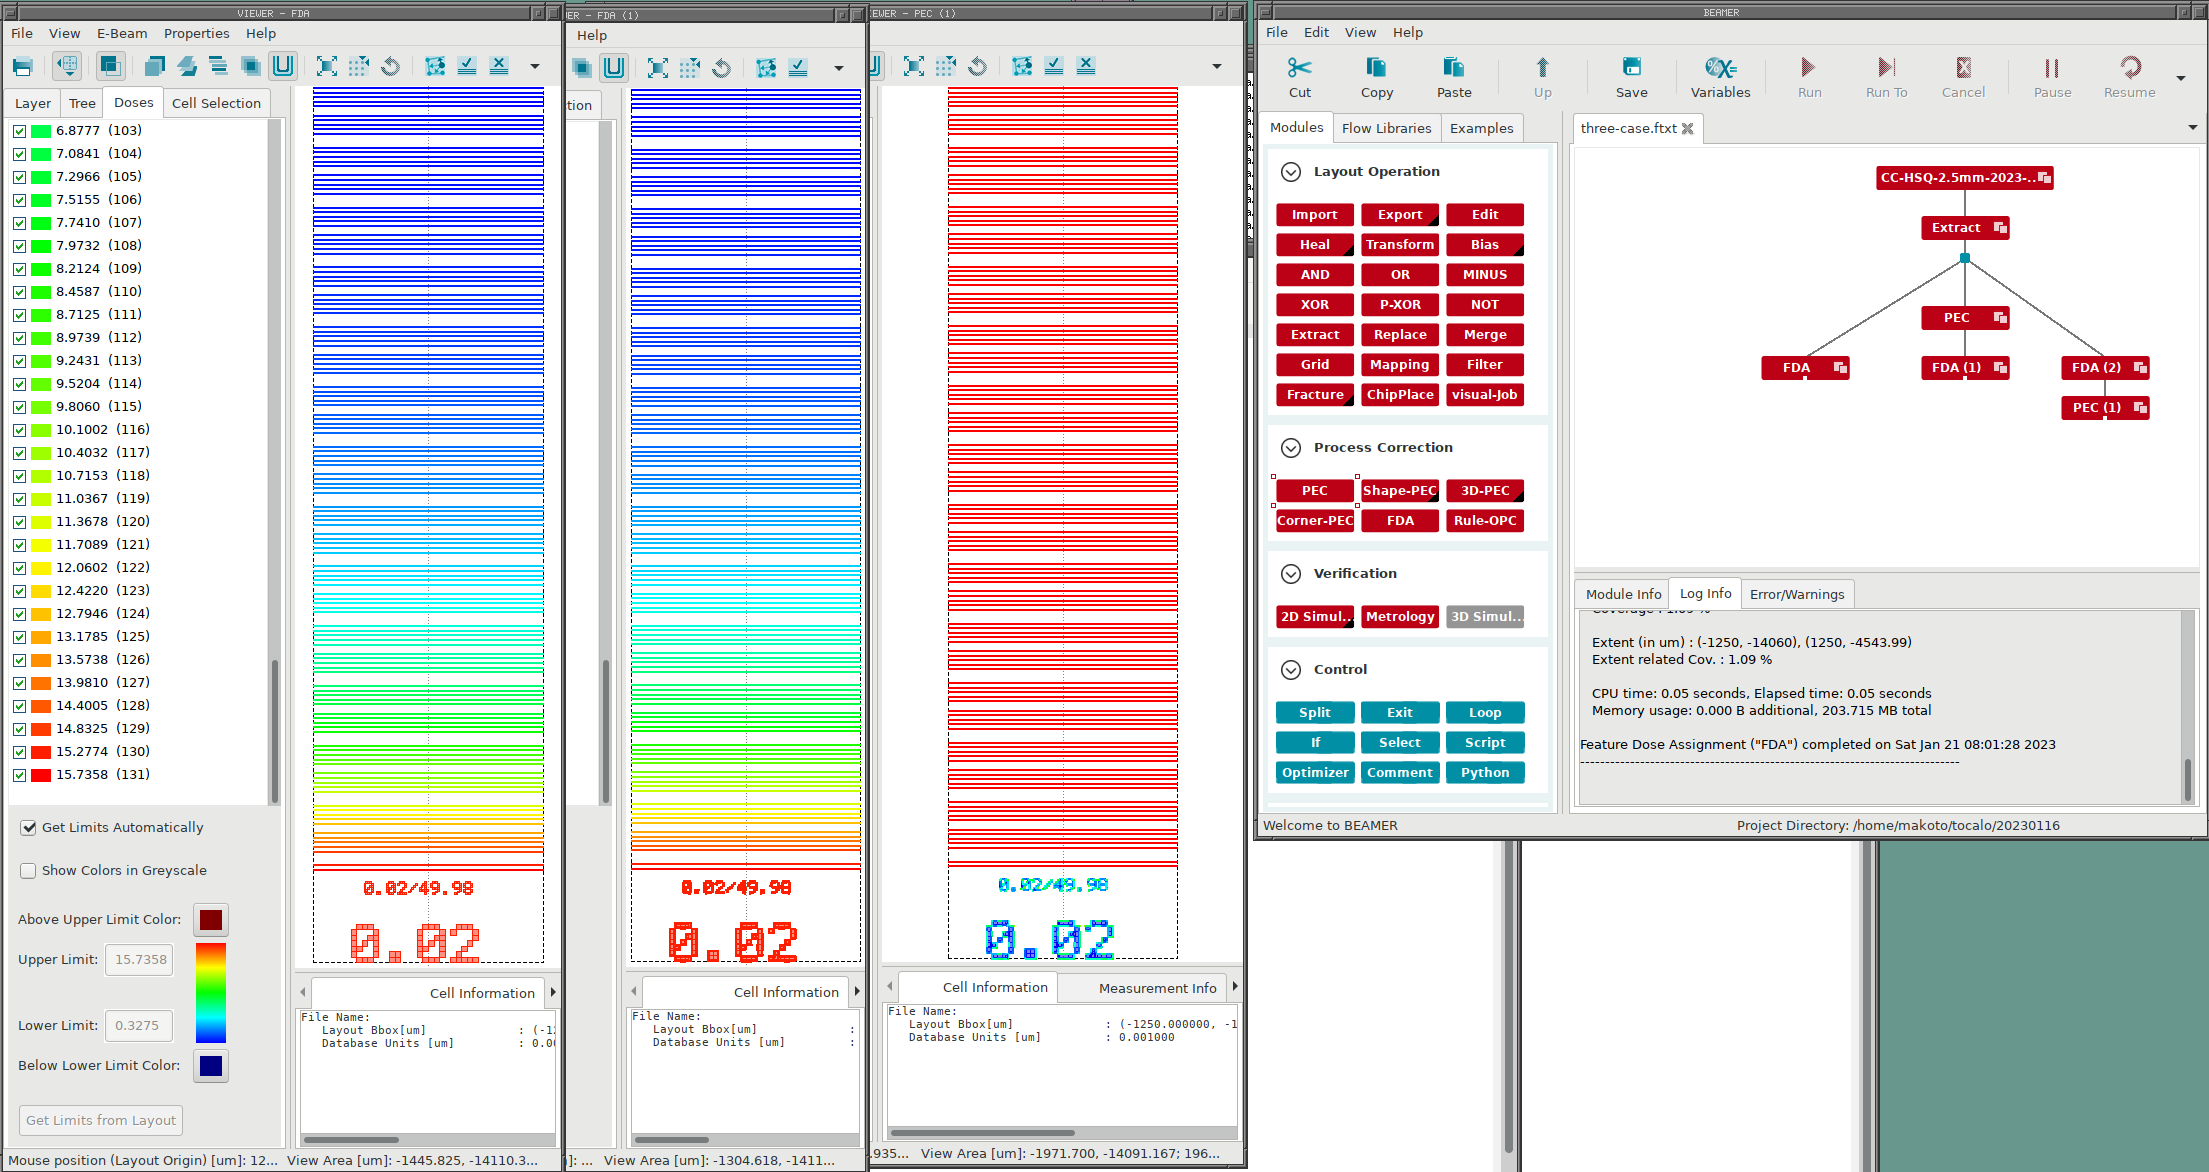Click the rotate-back arrow icon in FDA viewer

coord(391,67)
